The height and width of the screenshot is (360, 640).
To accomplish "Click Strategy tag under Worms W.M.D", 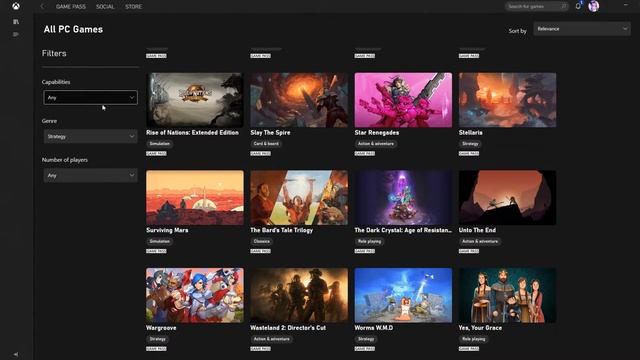I will pos(366,339).
